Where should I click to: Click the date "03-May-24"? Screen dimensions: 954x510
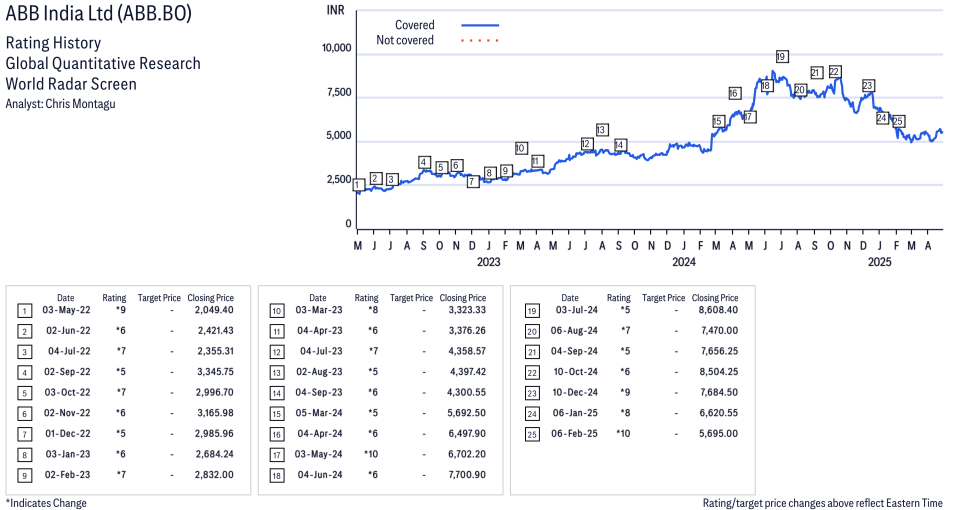pyautogui.click(x=318, y=454)
